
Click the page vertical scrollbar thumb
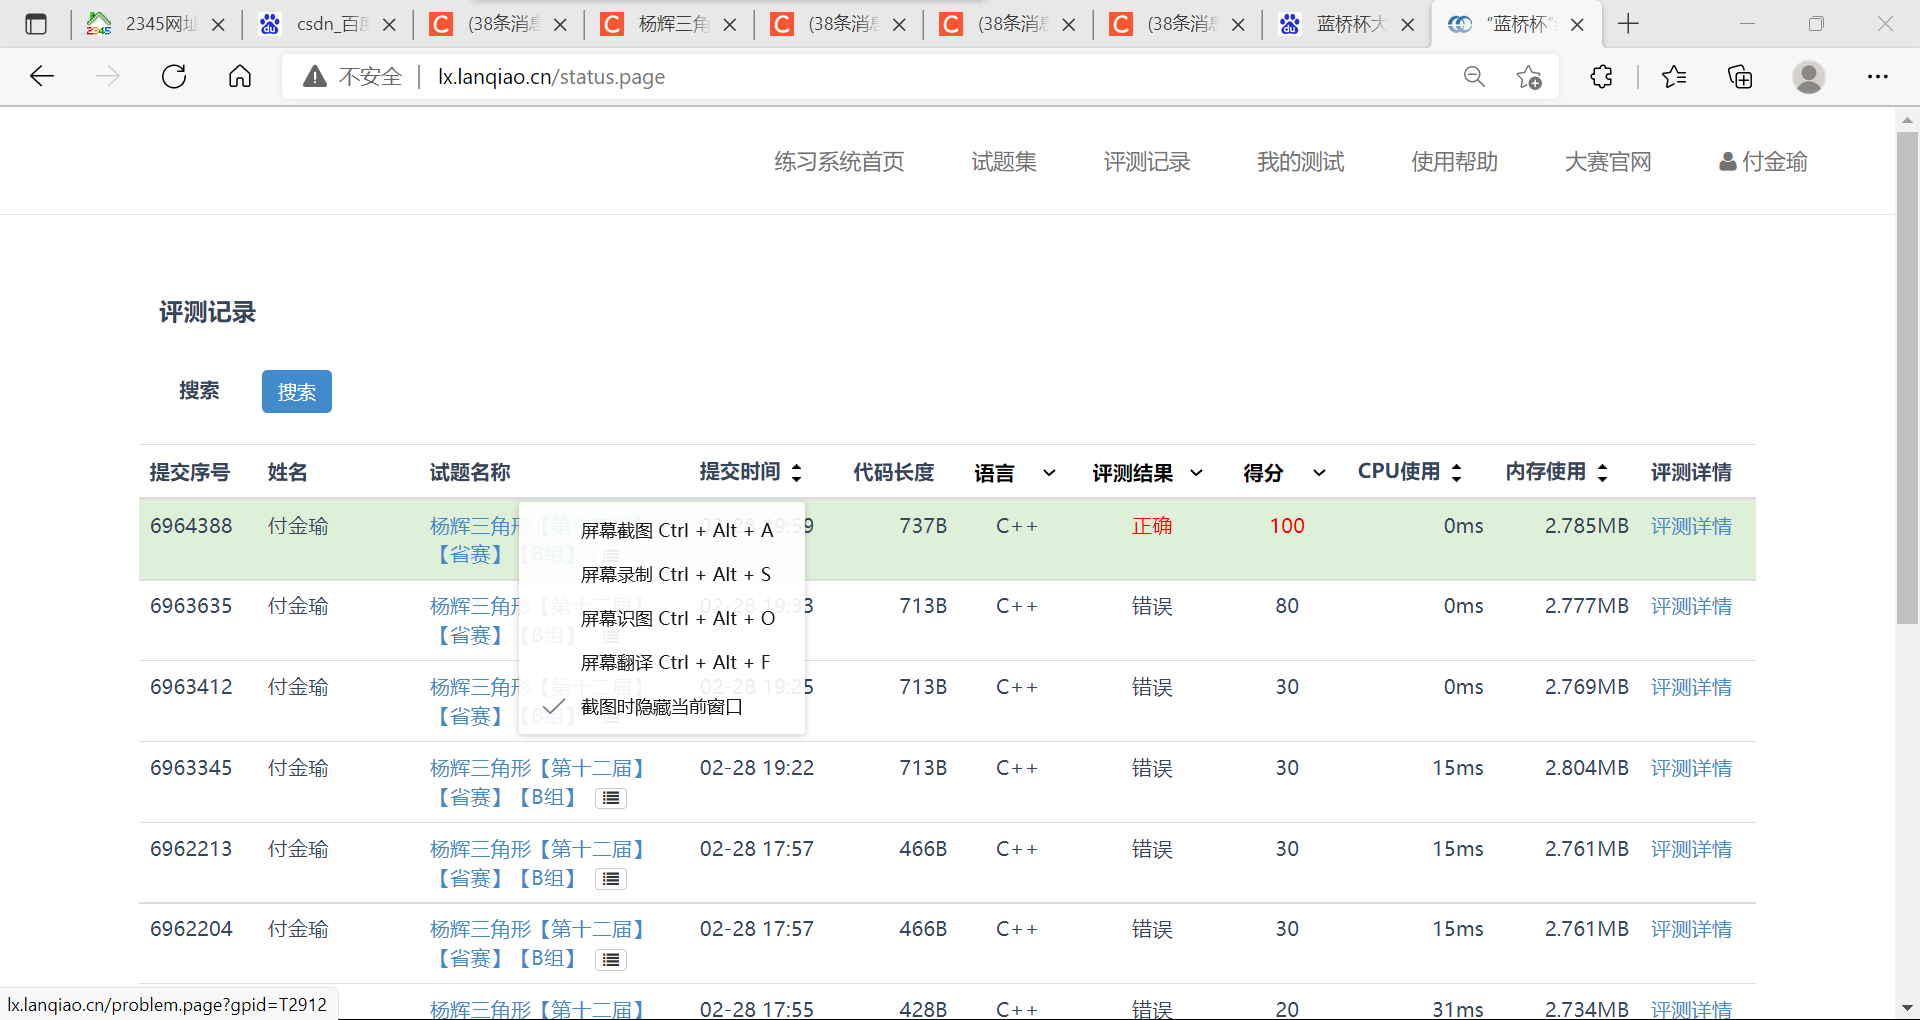pyautogui.click(x=1908, y=377)
